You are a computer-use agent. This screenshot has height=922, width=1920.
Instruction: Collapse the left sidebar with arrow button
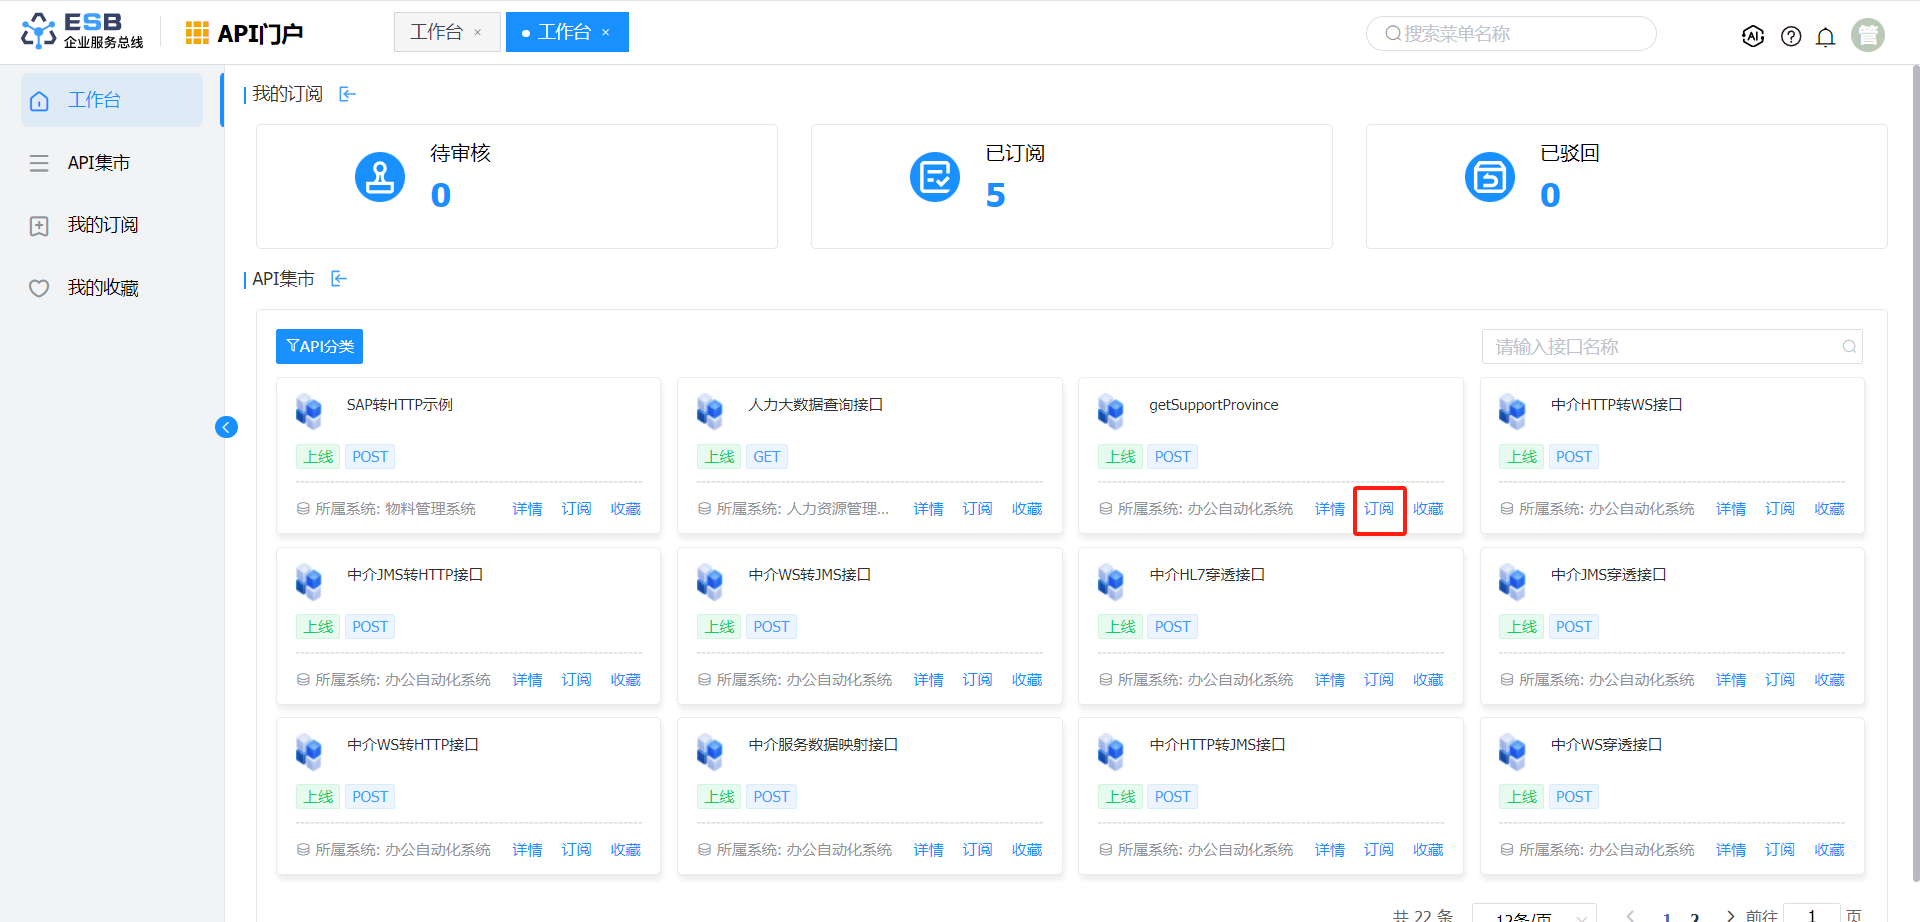tap(226, 427)
